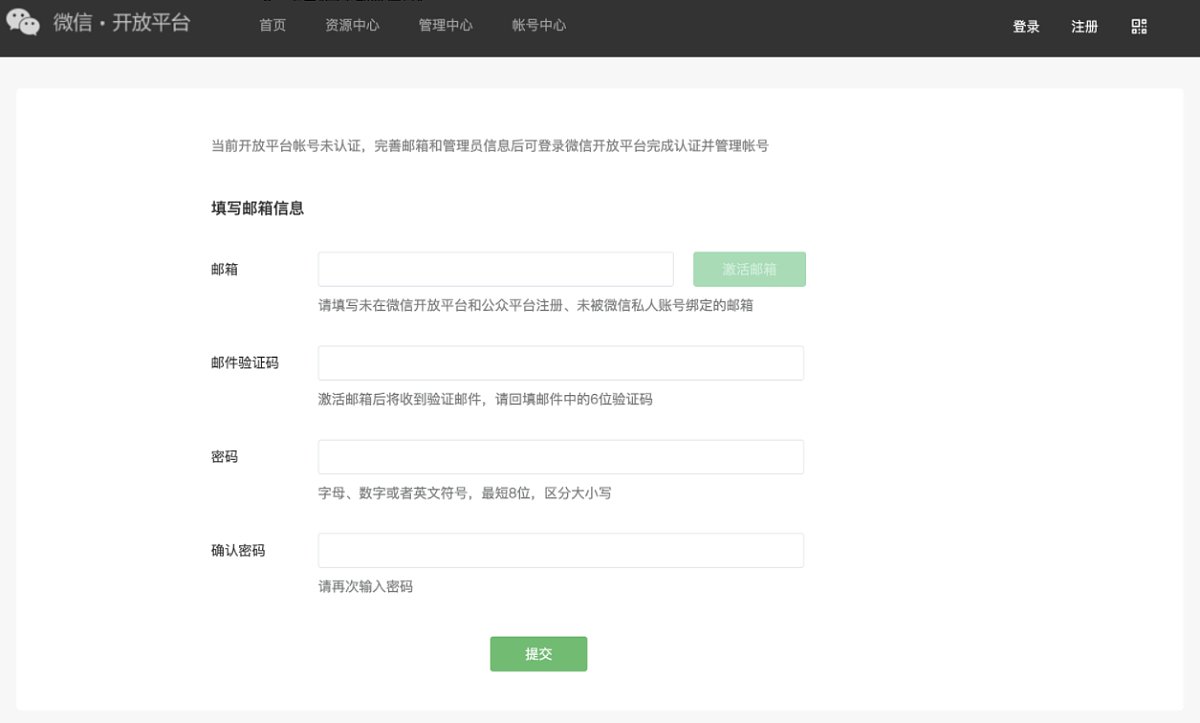Click the 激活邮箱 button

(x=749, y=269)
